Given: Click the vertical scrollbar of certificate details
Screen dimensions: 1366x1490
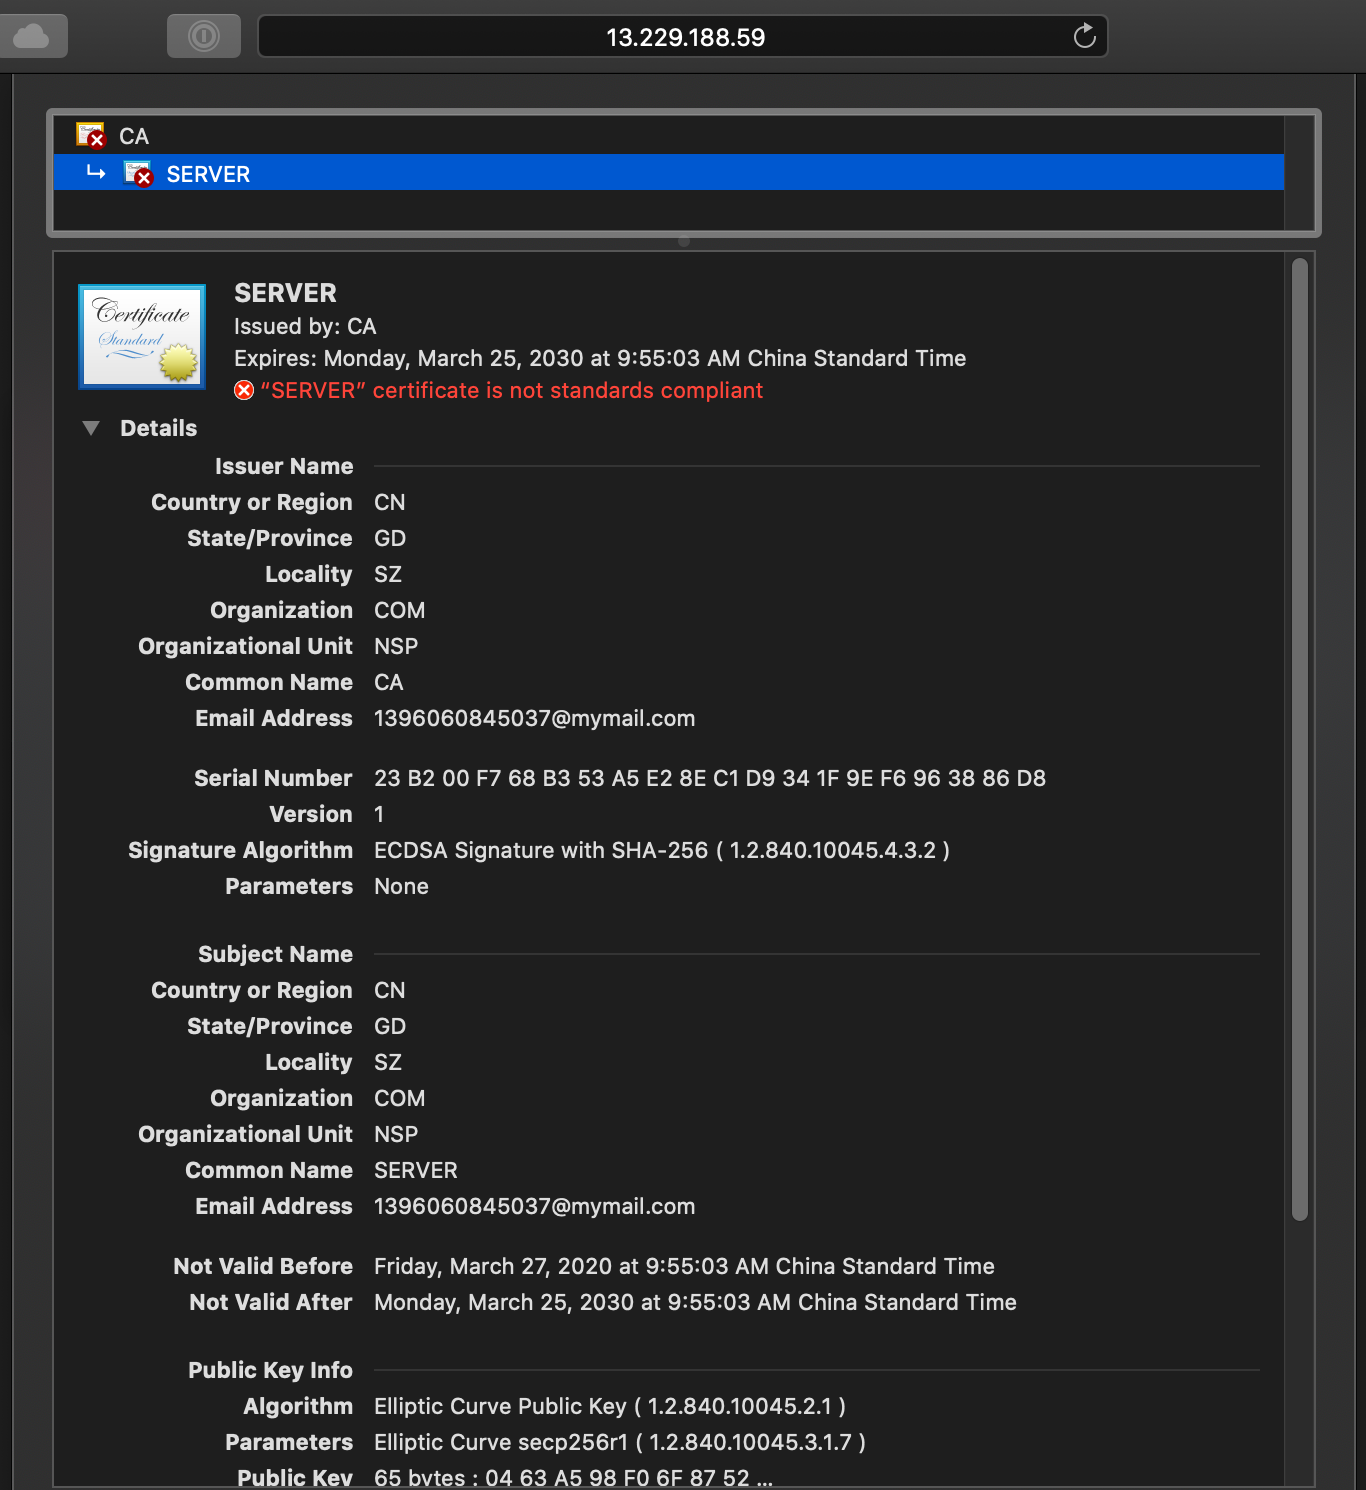Looking at the screenshot, I should [x=1299, y=740].
